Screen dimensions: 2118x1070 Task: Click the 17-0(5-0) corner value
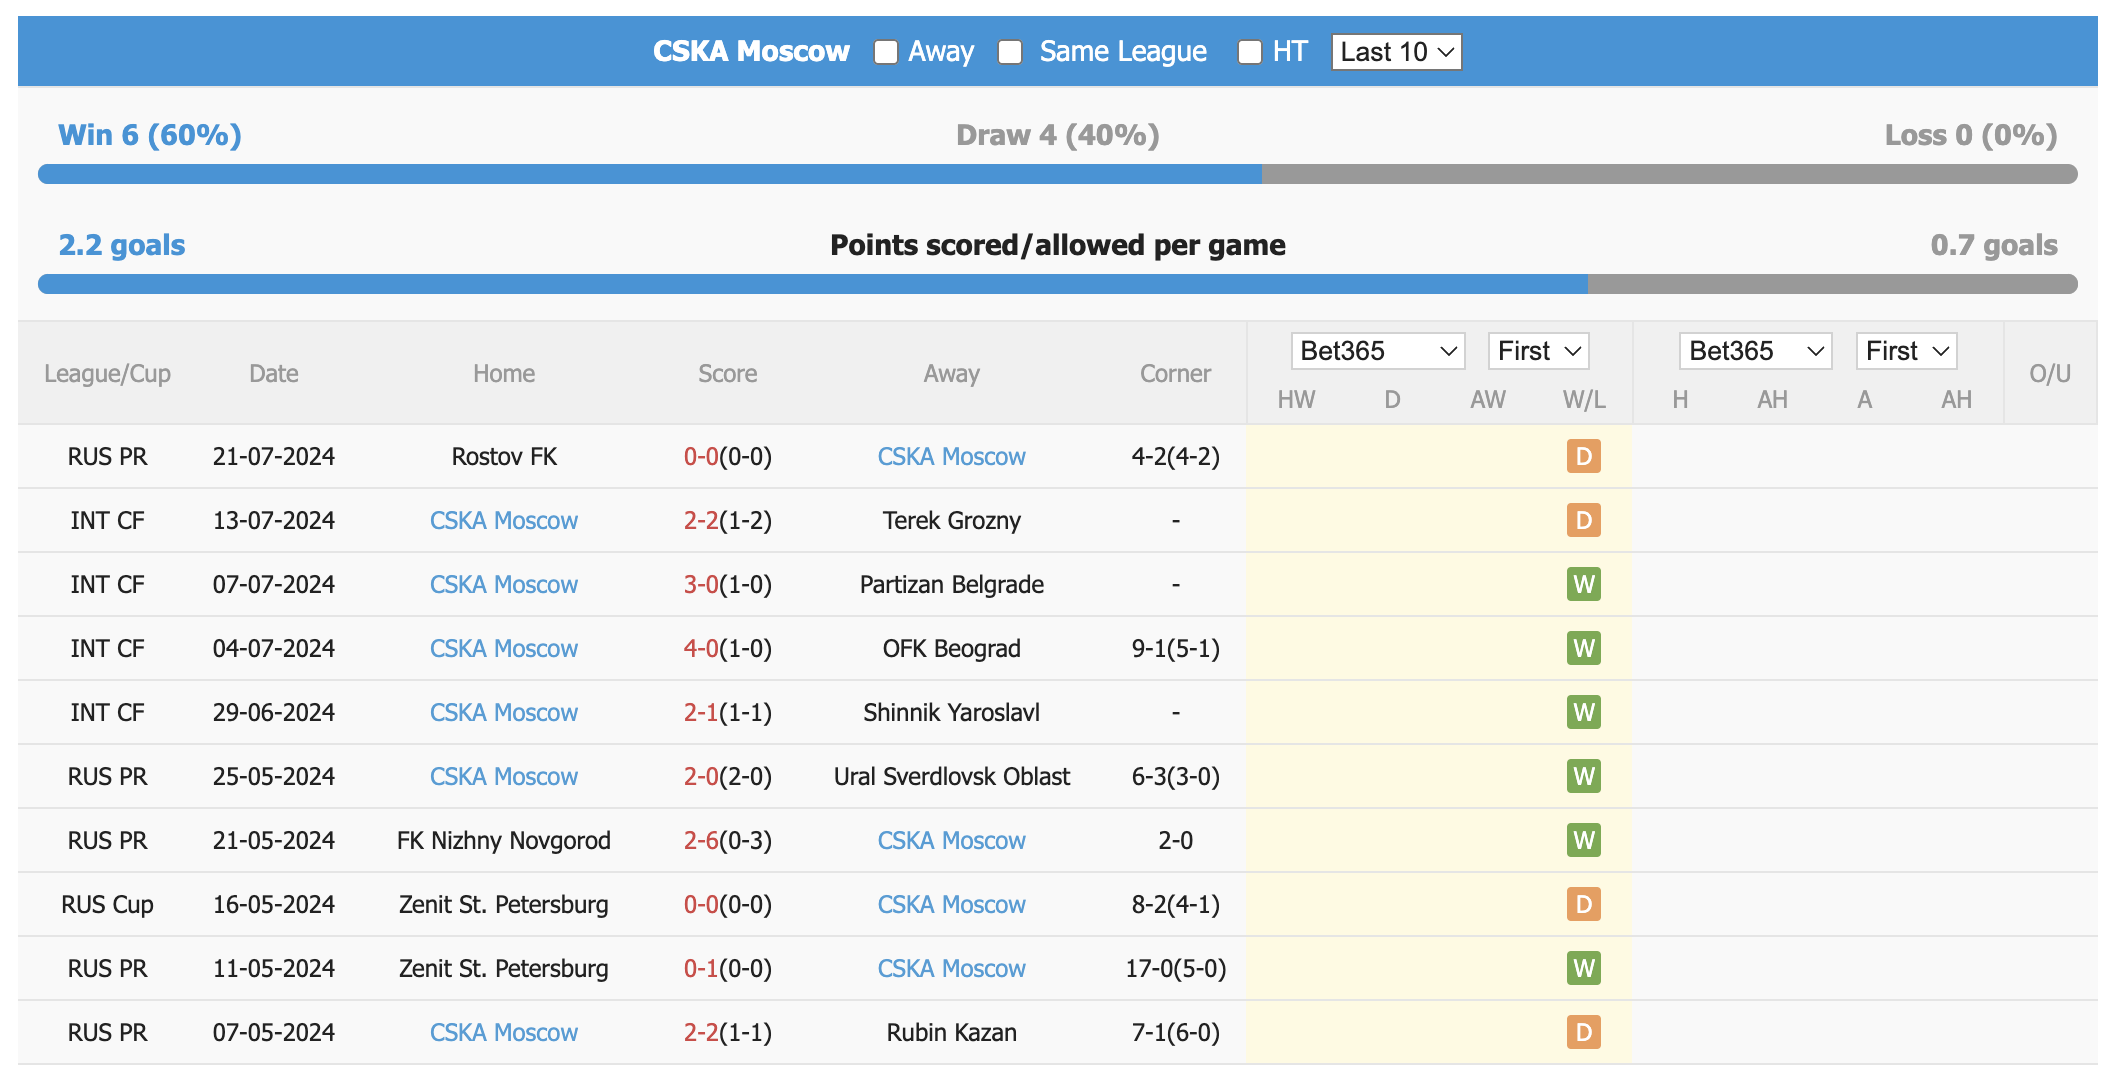point(1176,968)
